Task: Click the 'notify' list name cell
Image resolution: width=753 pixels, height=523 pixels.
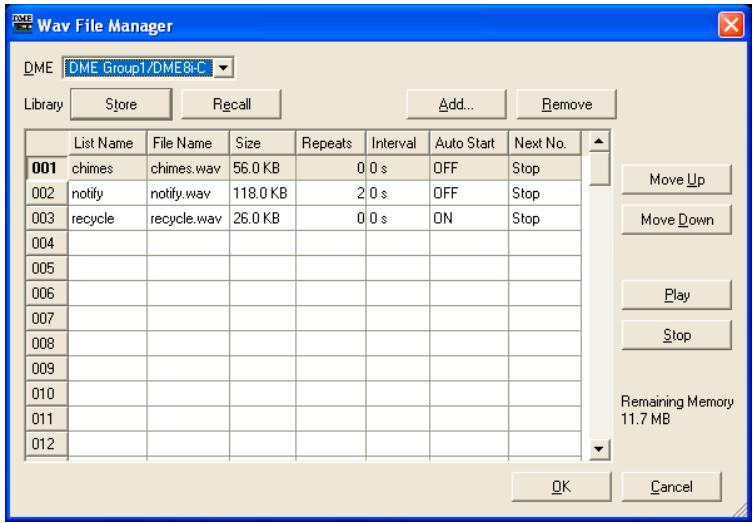Action: [107, 194]
